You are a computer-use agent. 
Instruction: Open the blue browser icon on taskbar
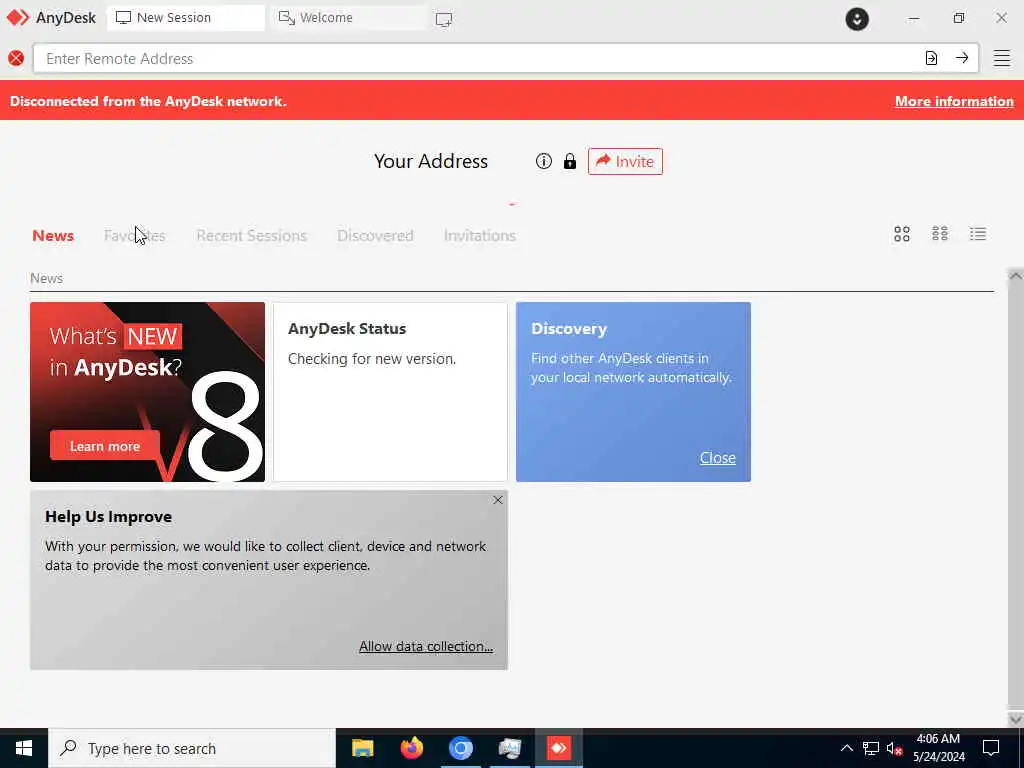[460, 748]
